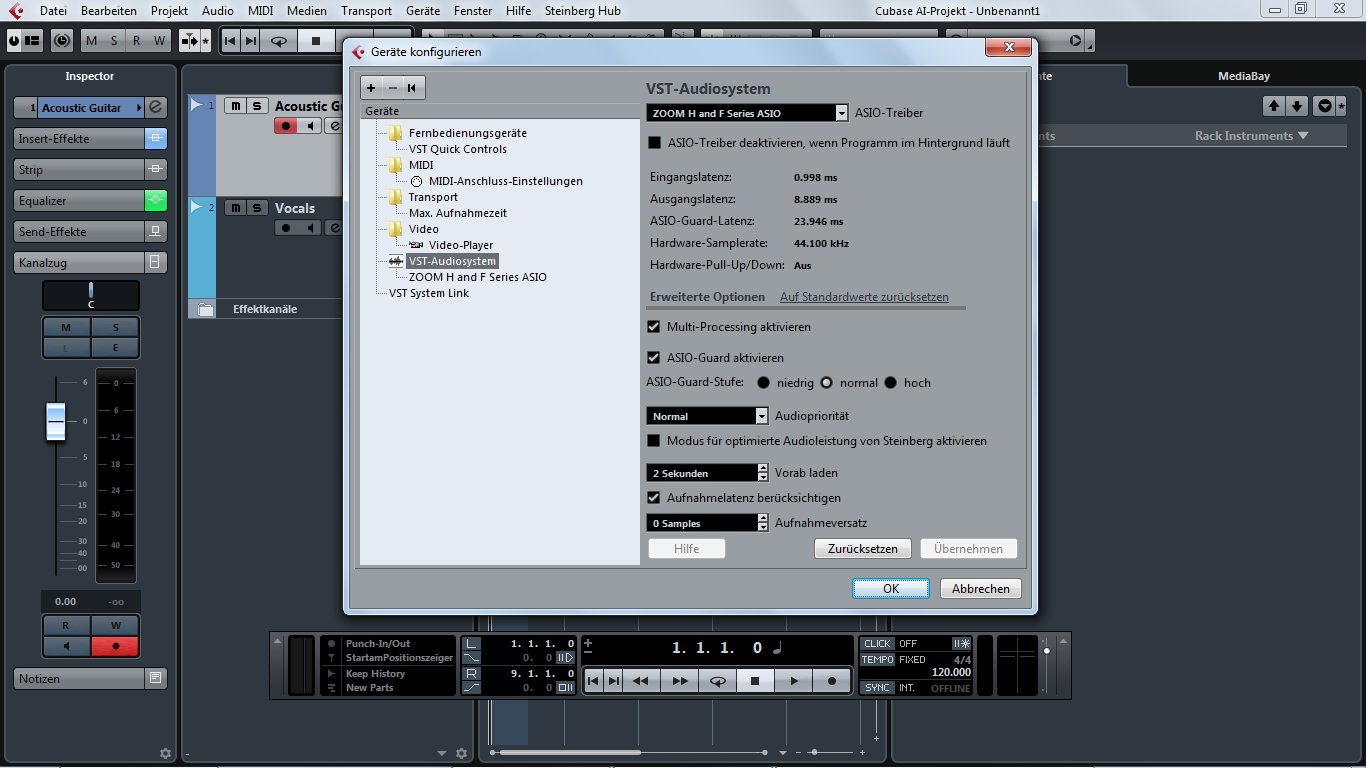Click the plus button to add a device
The width and height of the screenshot is (1366, 768).
coord(371,88)
